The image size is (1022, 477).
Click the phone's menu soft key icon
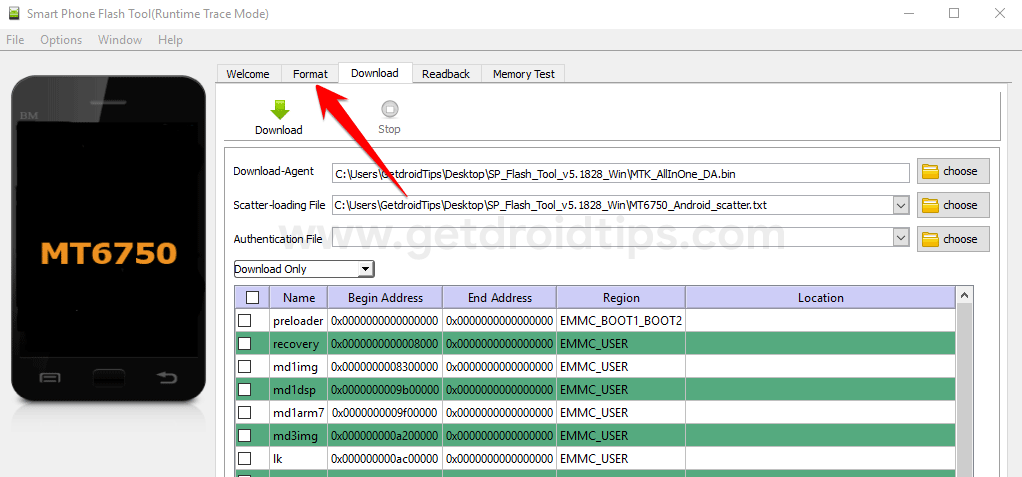[50, 377]
